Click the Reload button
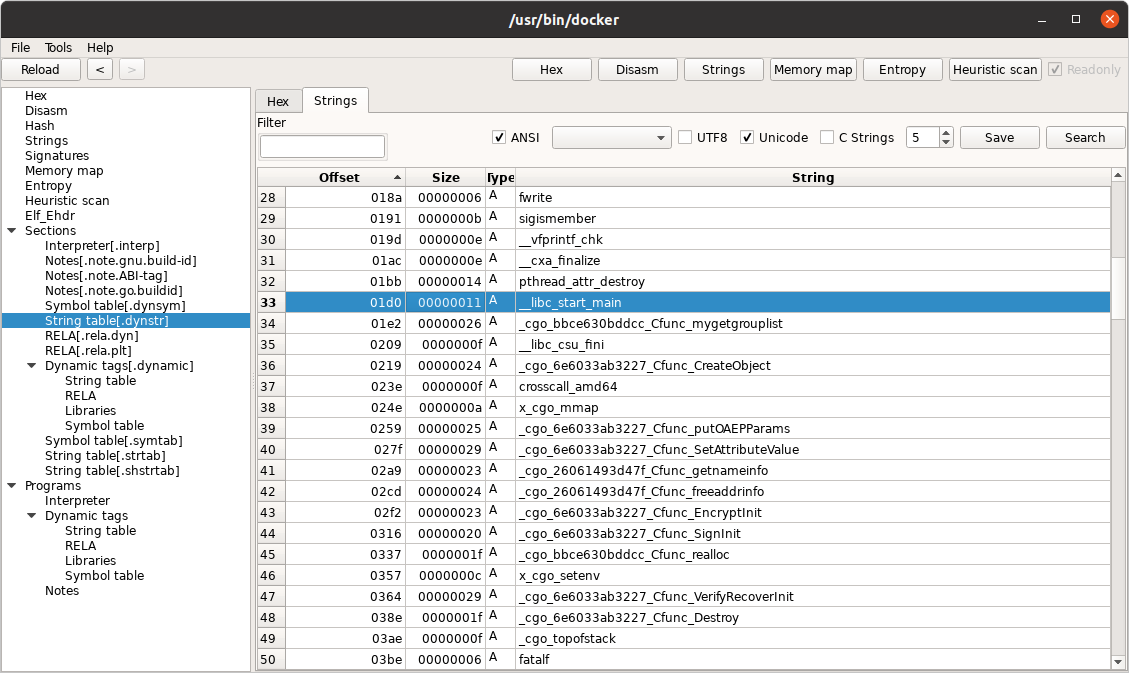 click(x=40, y=70)
